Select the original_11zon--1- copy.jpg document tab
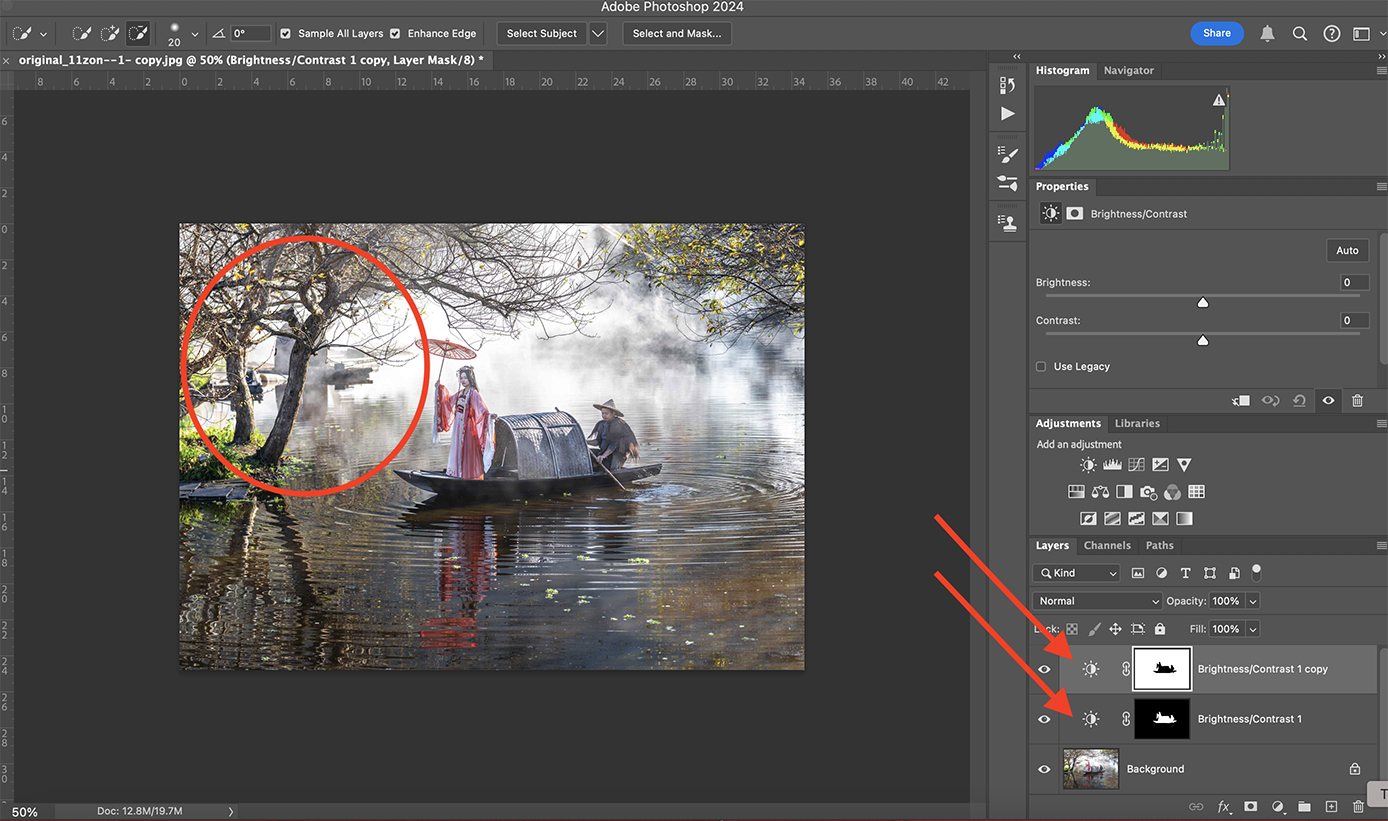Viewport: 1388px width, 821px height. point(251,60)
